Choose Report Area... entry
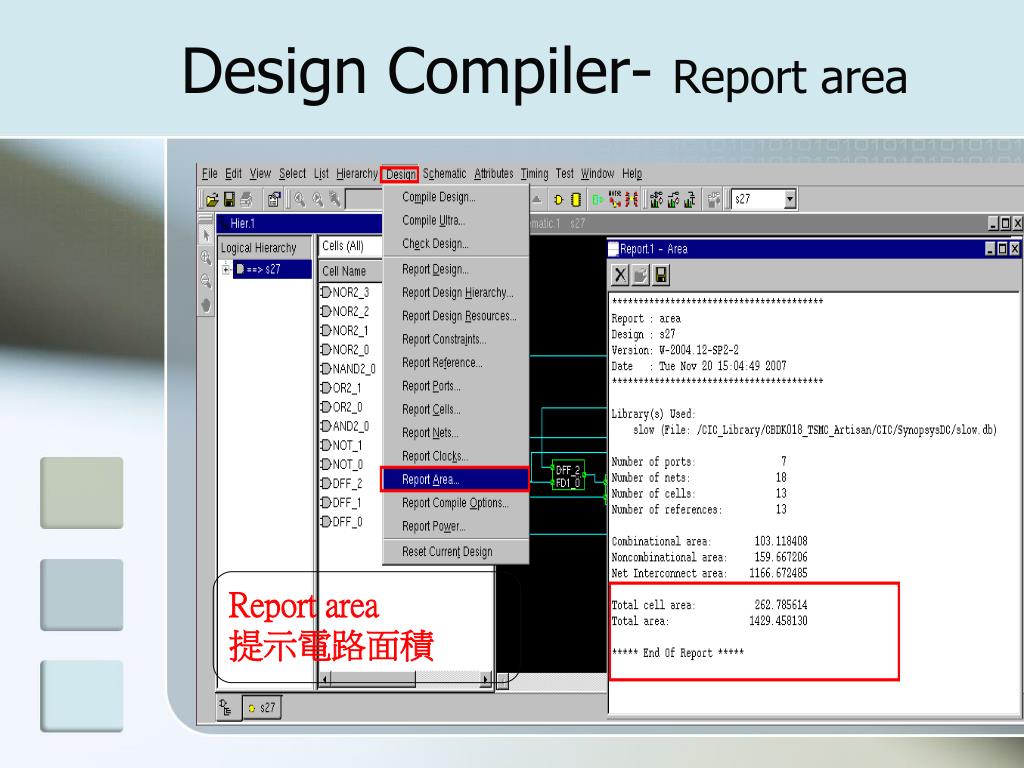Viewport: 1024px width, 768px height. pyautogui.click(x=456, y=479)
